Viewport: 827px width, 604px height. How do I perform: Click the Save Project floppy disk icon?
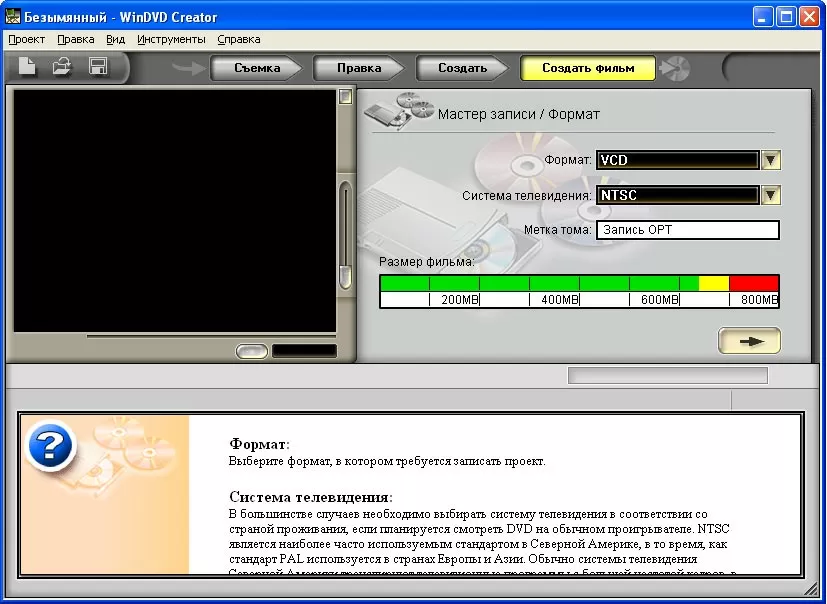point(98,67)
